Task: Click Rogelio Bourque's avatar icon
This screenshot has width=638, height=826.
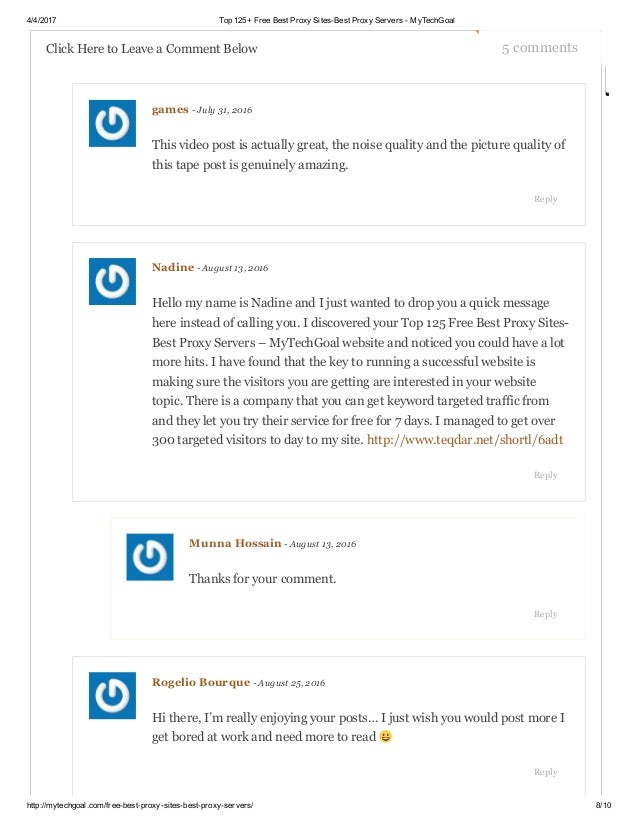Action: point(112,695)
